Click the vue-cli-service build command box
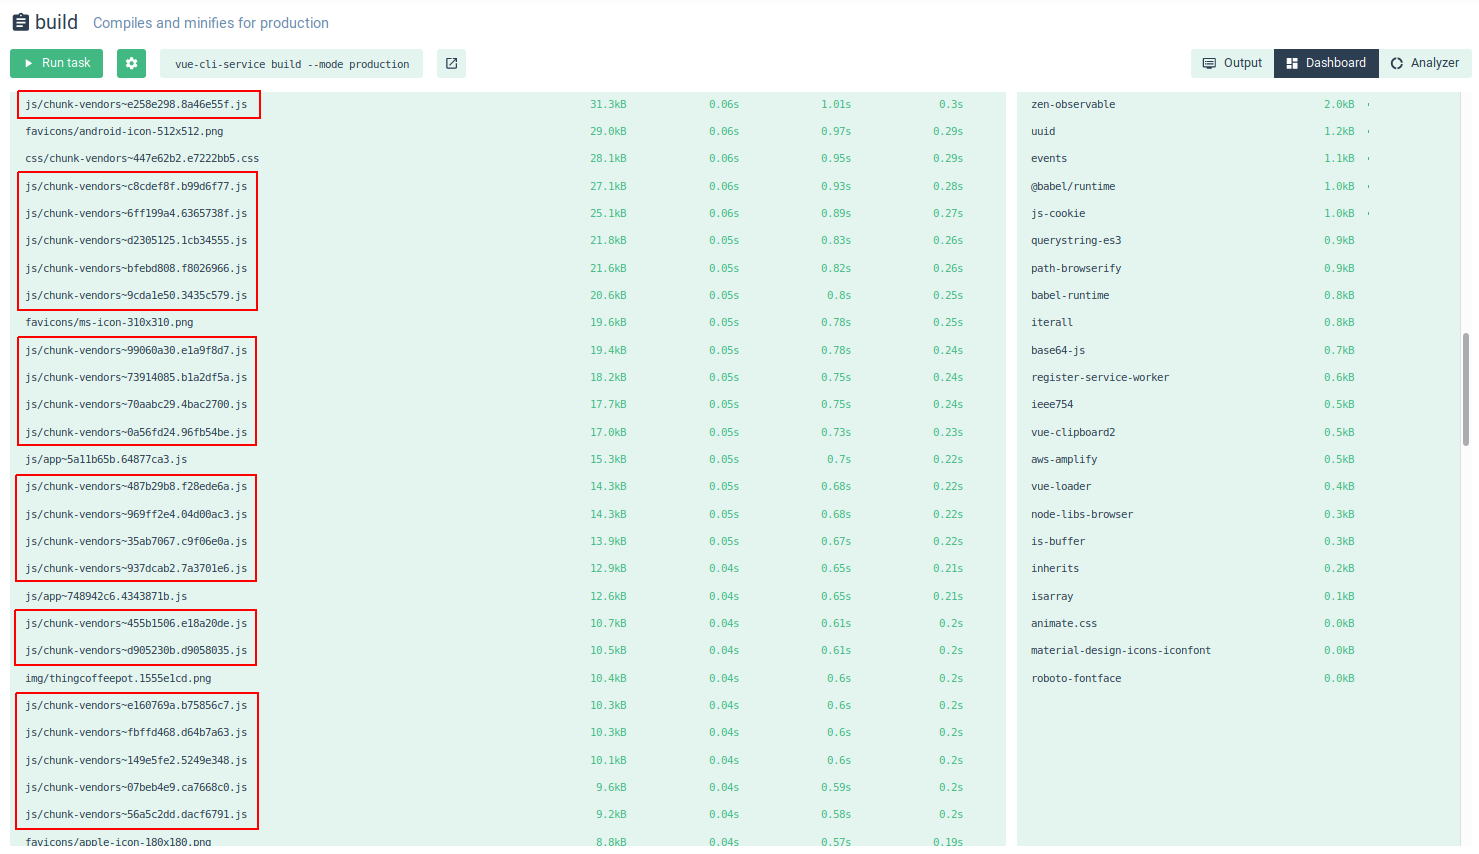The width and height of the screenshot is (1479, 854). click(x=291, y=64)
